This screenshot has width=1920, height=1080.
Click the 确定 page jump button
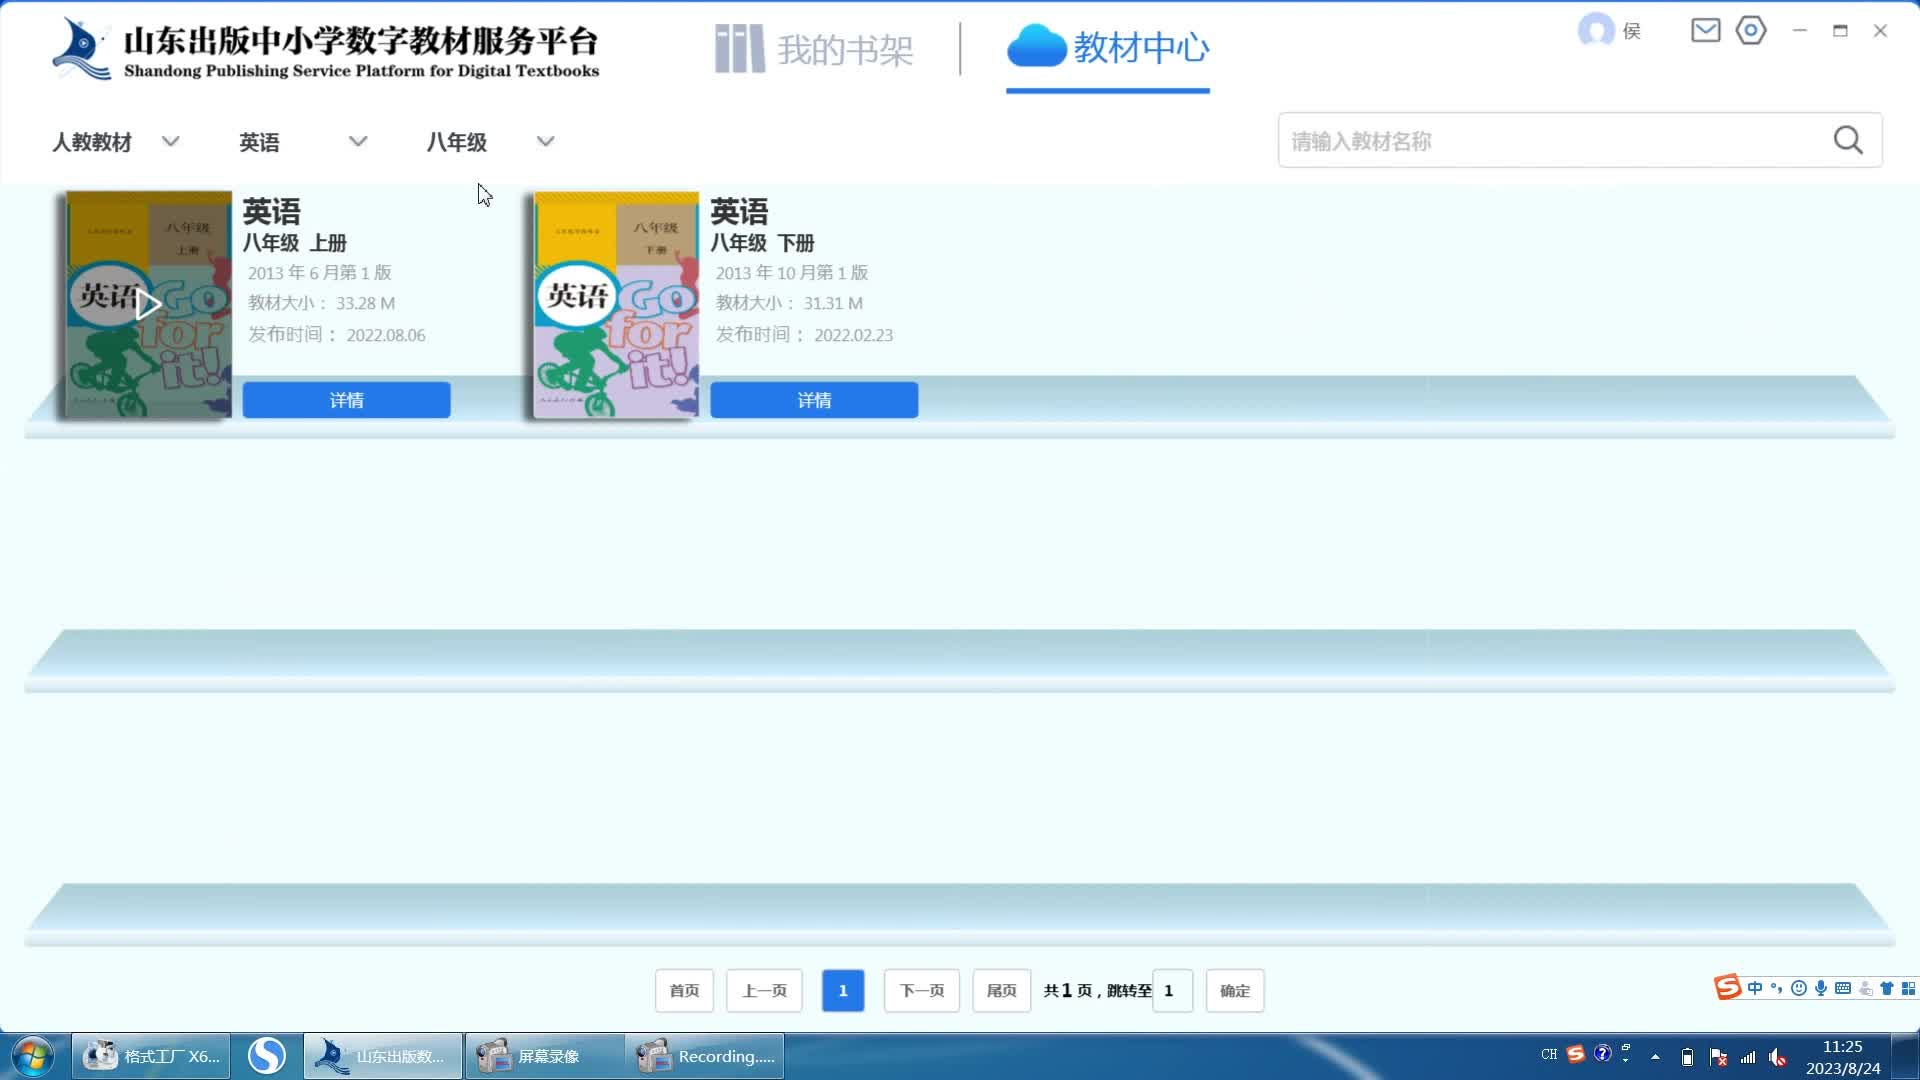pos(1234,990)
